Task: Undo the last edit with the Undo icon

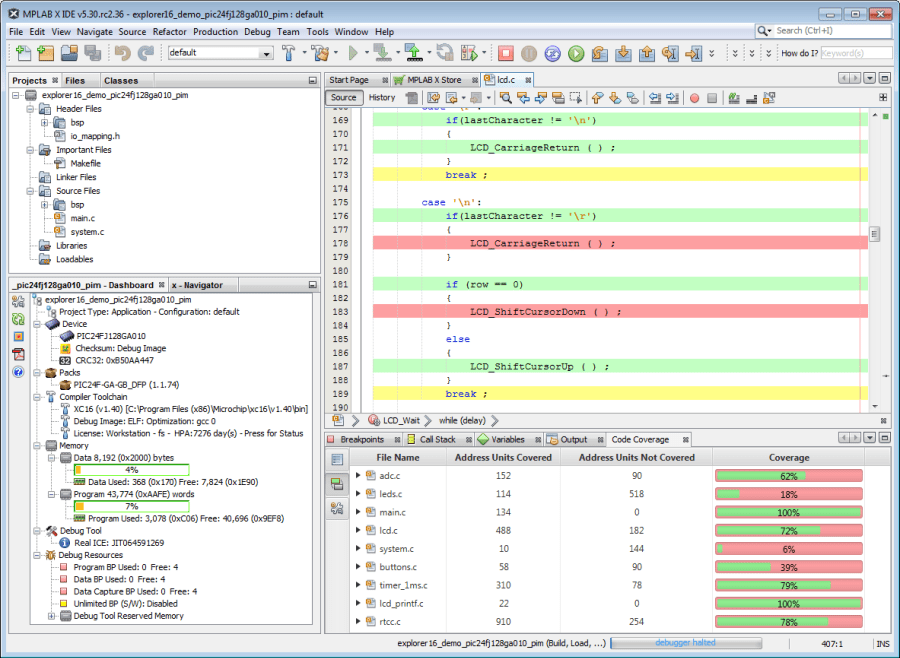Action: coord(122,51)
